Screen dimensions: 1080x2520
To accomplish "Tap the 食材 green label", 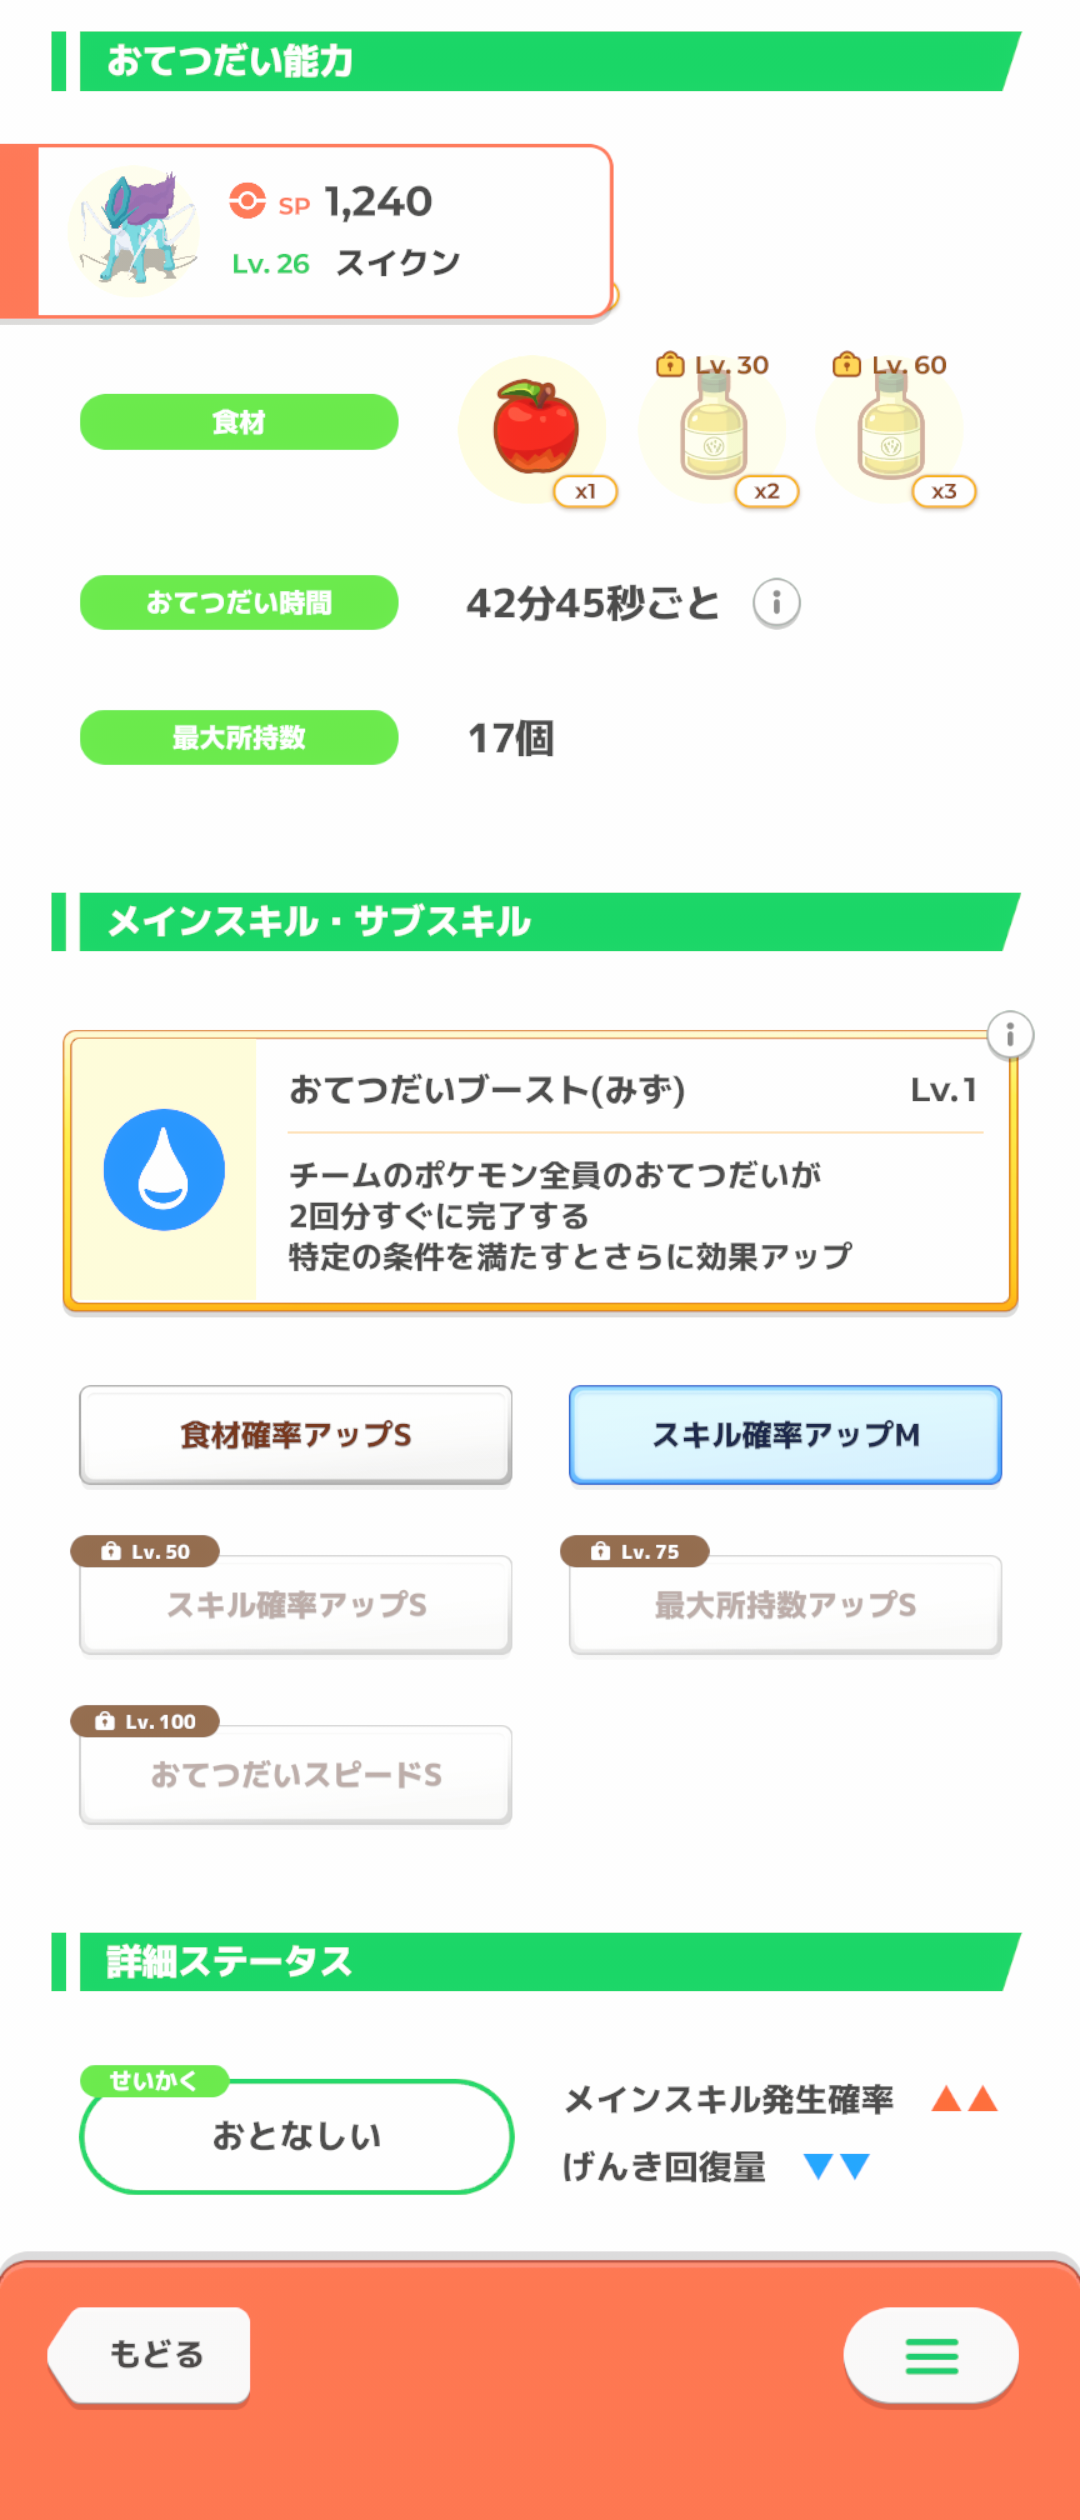I will click(x=239, y=422).
